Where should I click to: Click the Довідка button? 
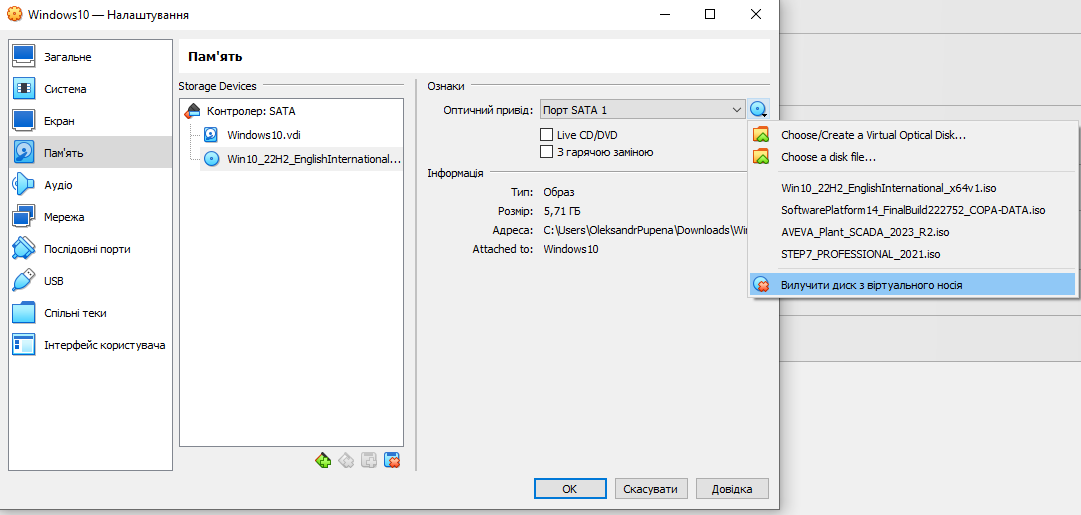click(x=732, y=489)
